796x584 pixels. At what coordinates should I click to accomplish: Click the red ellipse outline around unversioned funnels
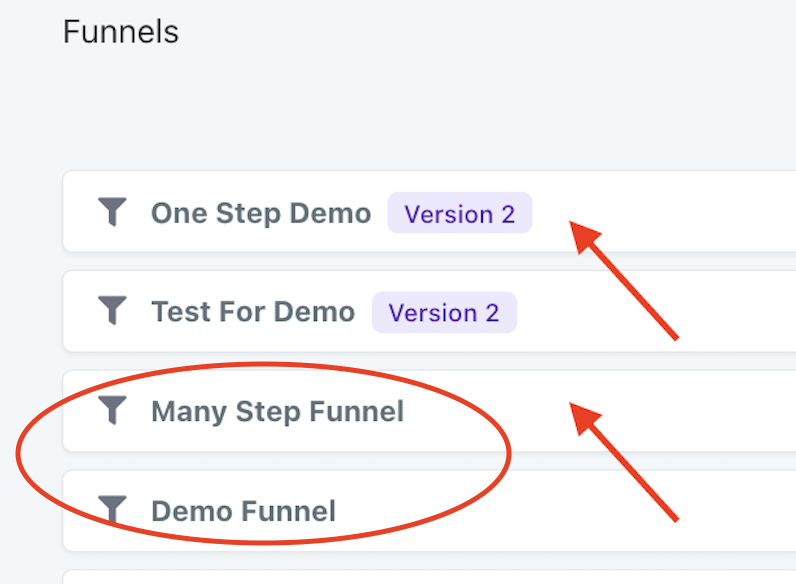click(509, 455)
